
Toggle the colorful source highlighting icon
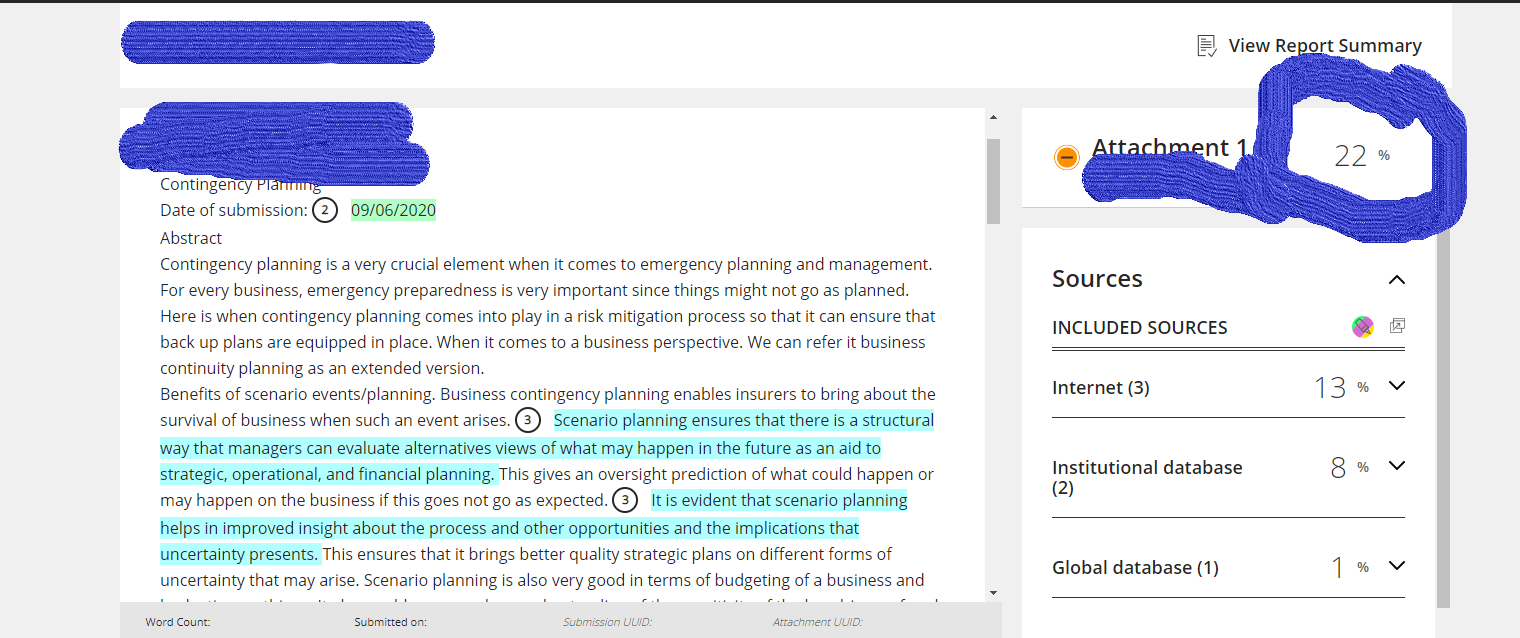click(x=1363, y=326)
